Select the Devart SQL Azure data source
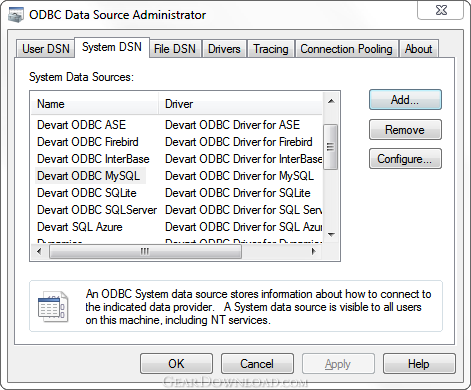471x390 pixels. click(80, 227)
